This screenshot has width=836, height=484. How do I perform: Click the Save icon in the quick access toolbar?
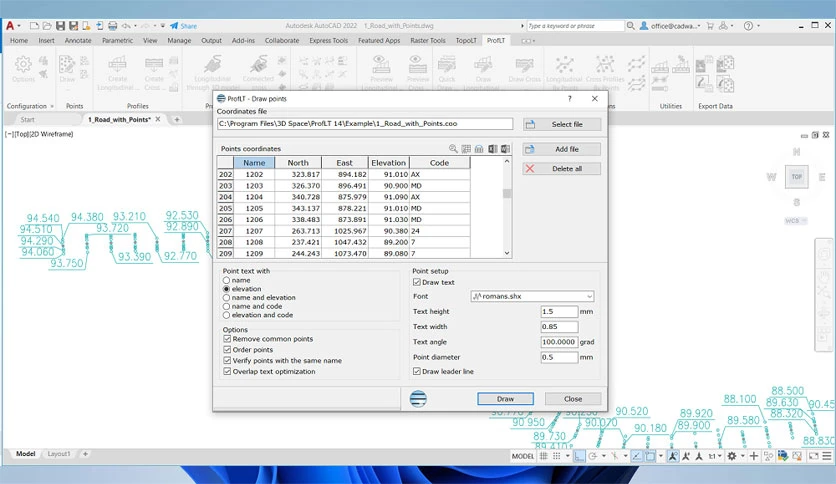60,26
